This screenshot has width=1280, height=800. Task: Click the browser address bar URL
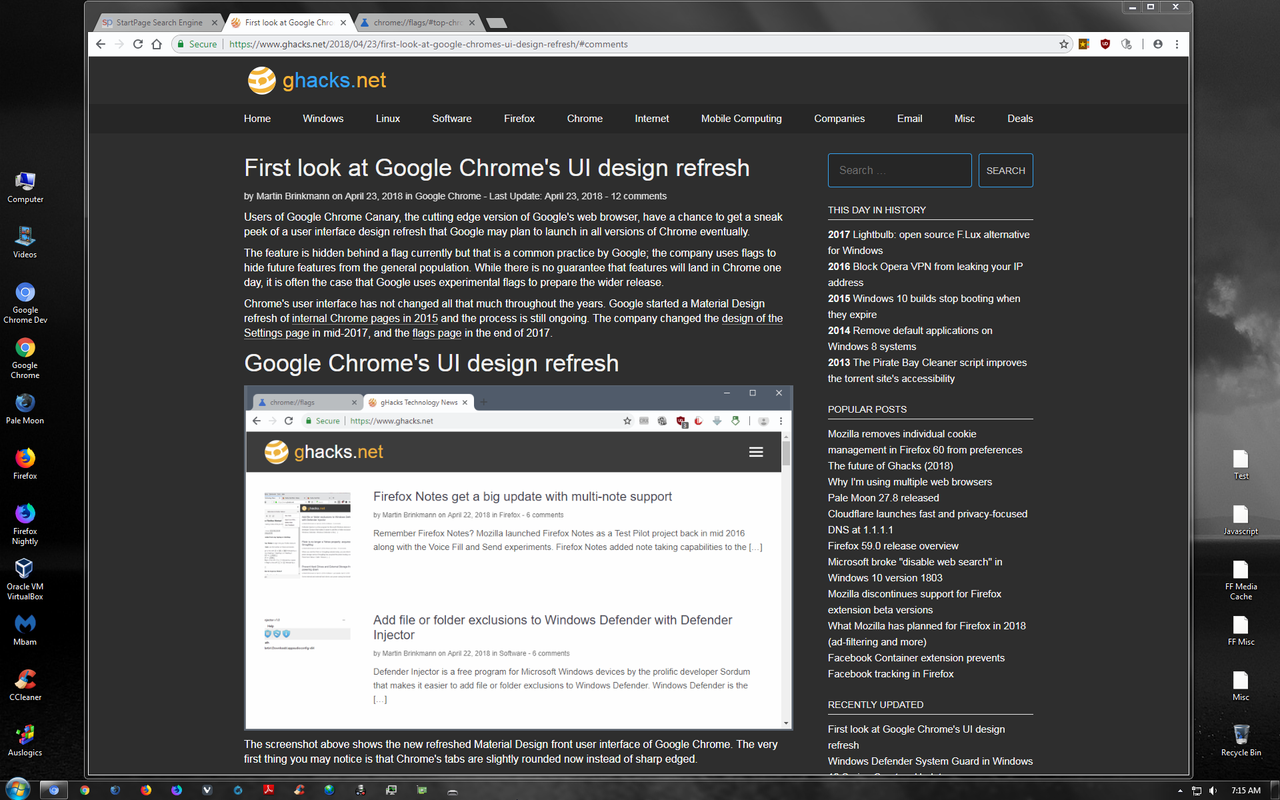click(428, 44)
